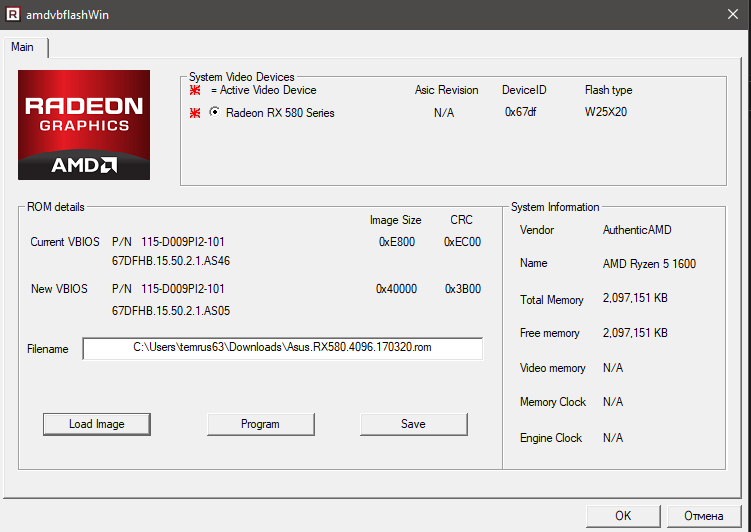Click the Total Memory label

click(552, 300)
